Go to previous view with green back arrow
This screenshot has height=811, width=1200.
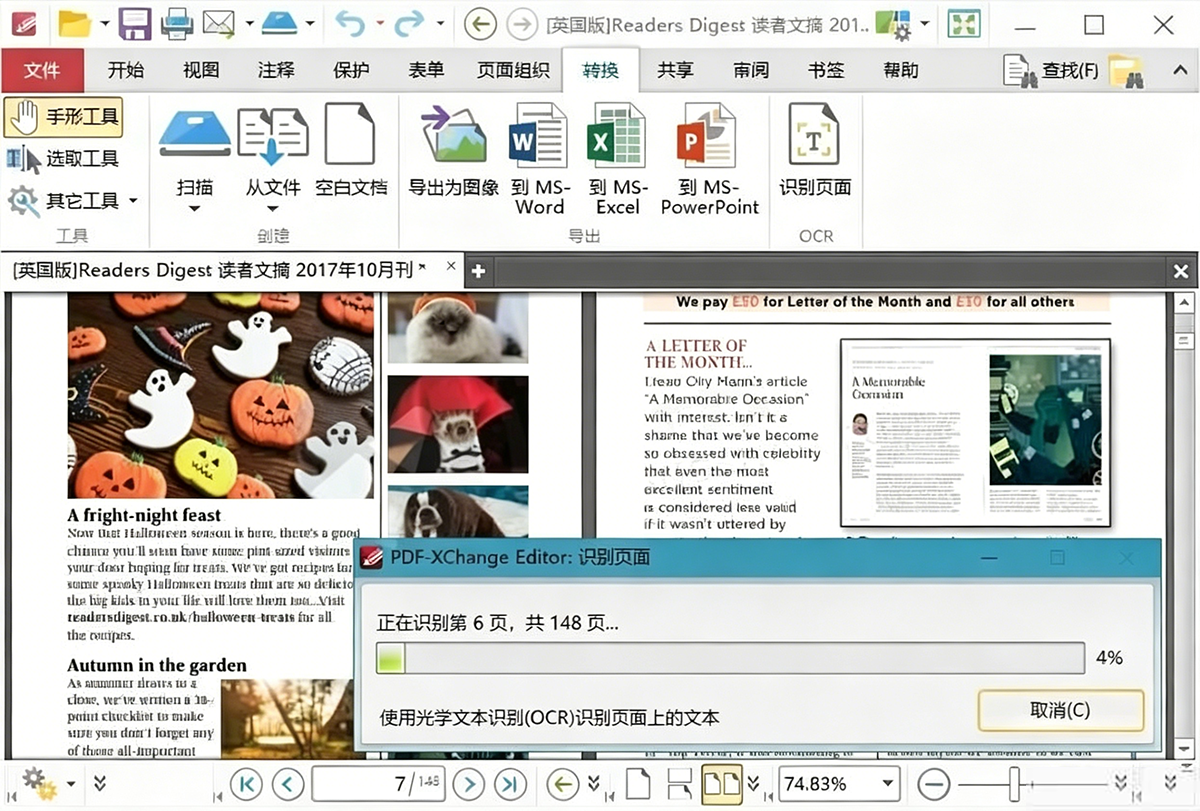point(481,23)
